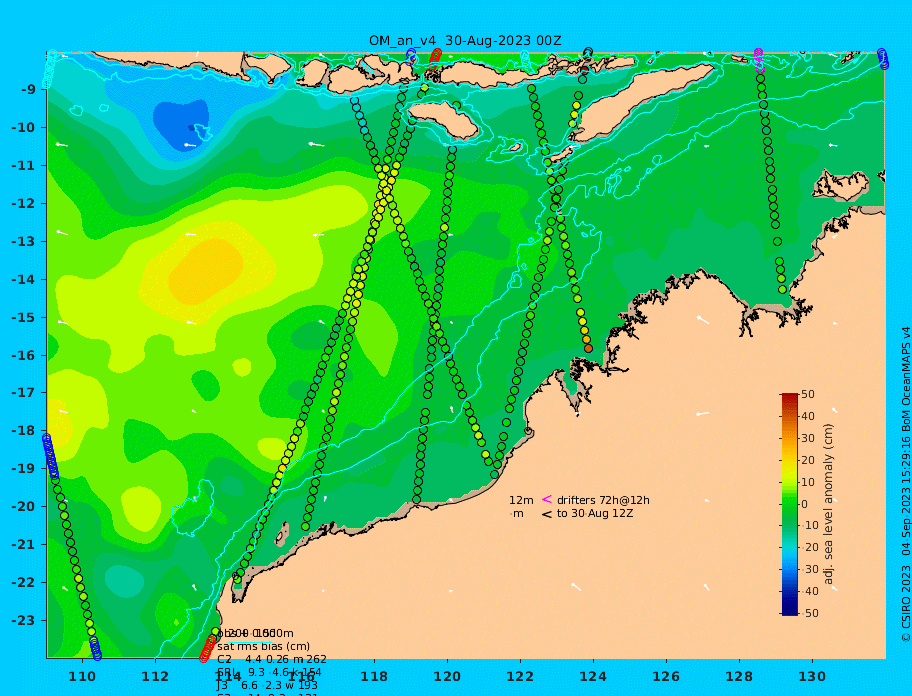Click the sea level anomaly colorbar
Screen dimensions: 912x696
[790, 504]
